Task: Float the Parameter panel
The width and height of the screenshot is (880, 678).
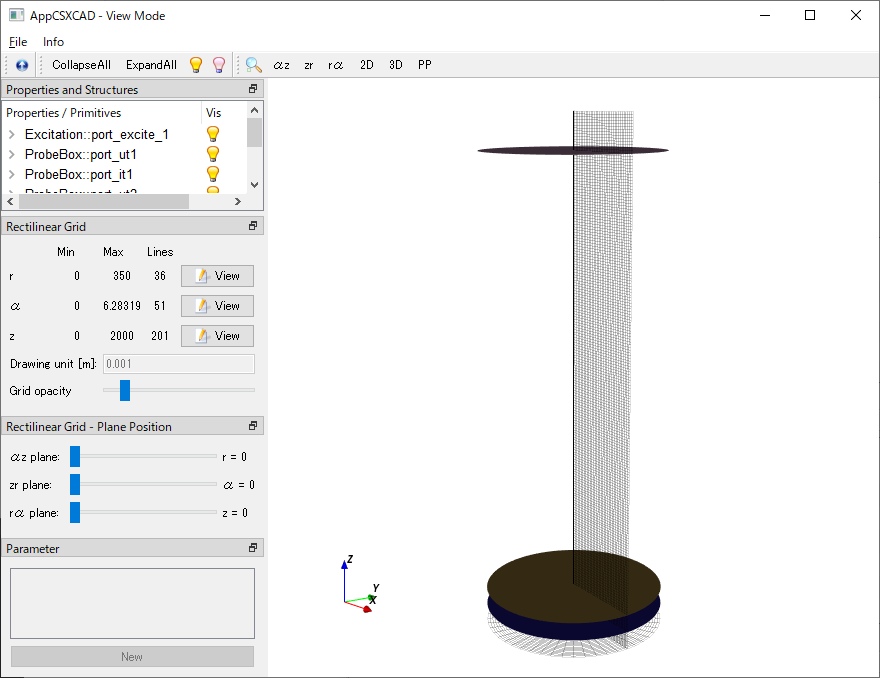Action: click(253, 548)
